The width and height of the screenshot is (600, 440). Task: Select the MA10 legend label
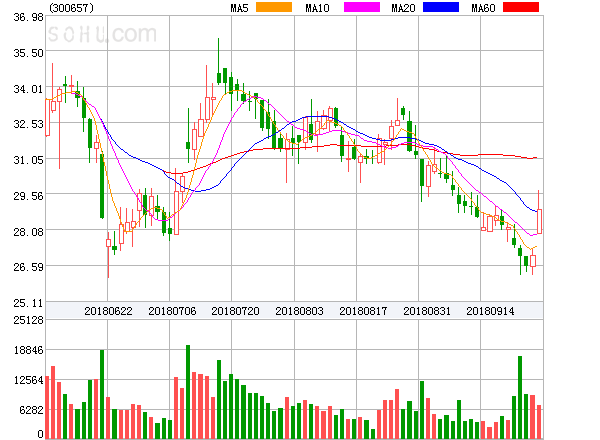tap(317, 8)
